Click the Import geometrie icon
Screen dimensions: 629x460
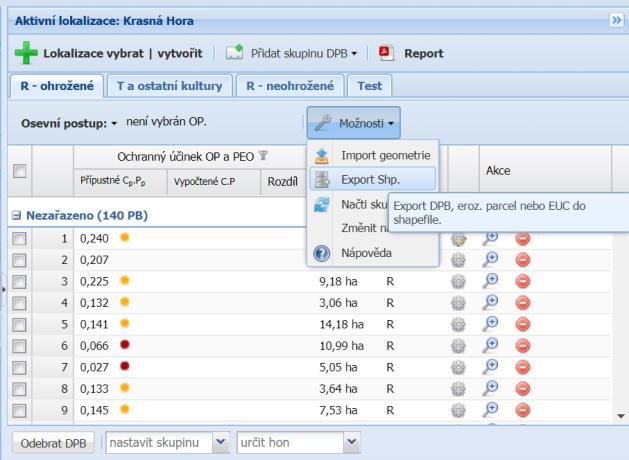(322, 155)
